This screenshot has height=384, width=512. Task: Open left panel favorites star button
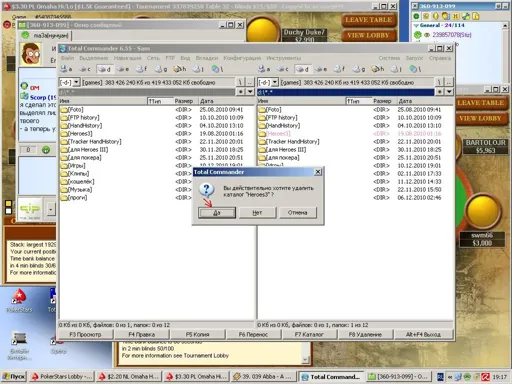[240, 92]
